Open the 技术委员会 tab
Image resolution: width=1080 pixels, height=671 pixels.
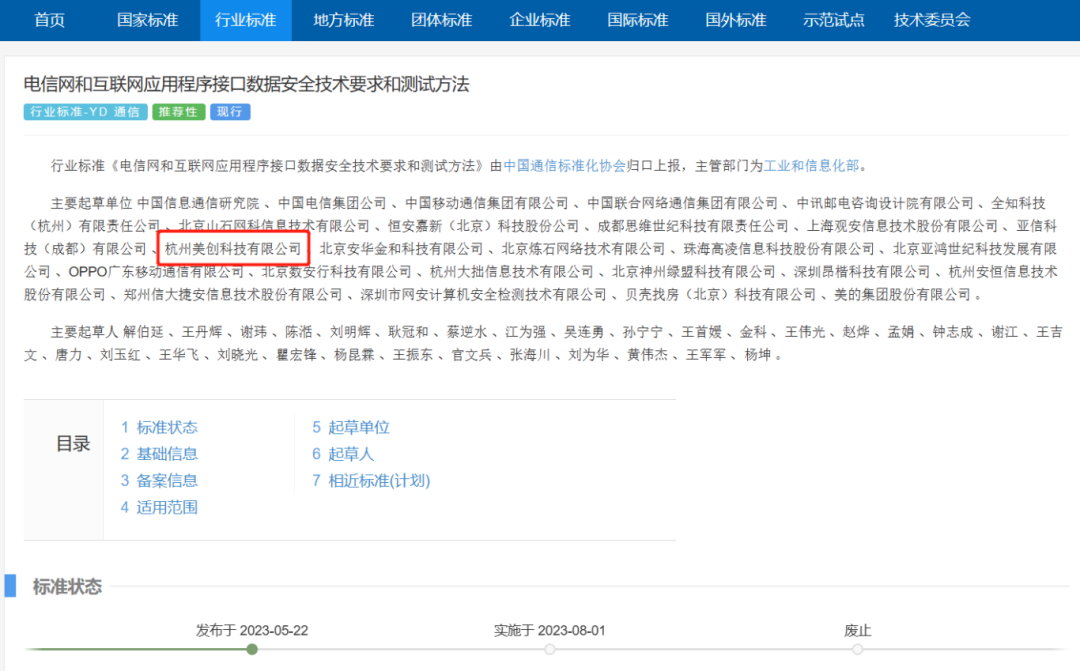[x=932, y=20]
